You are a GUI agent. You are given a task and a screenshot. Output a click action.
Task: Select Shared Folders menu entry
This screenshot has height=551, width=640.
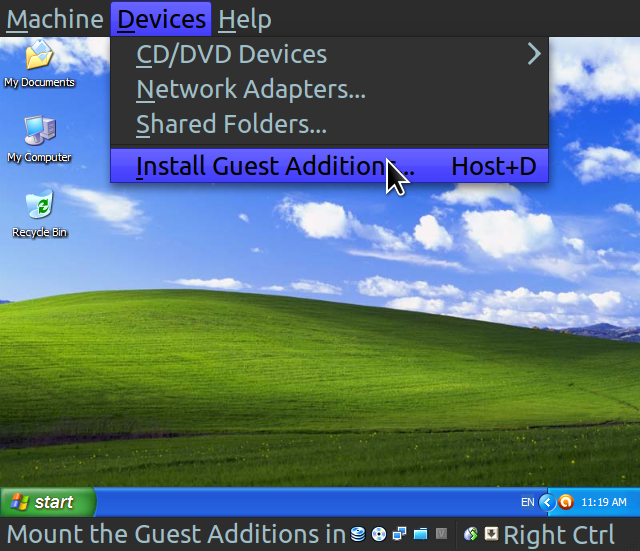[x=329, y=124]
